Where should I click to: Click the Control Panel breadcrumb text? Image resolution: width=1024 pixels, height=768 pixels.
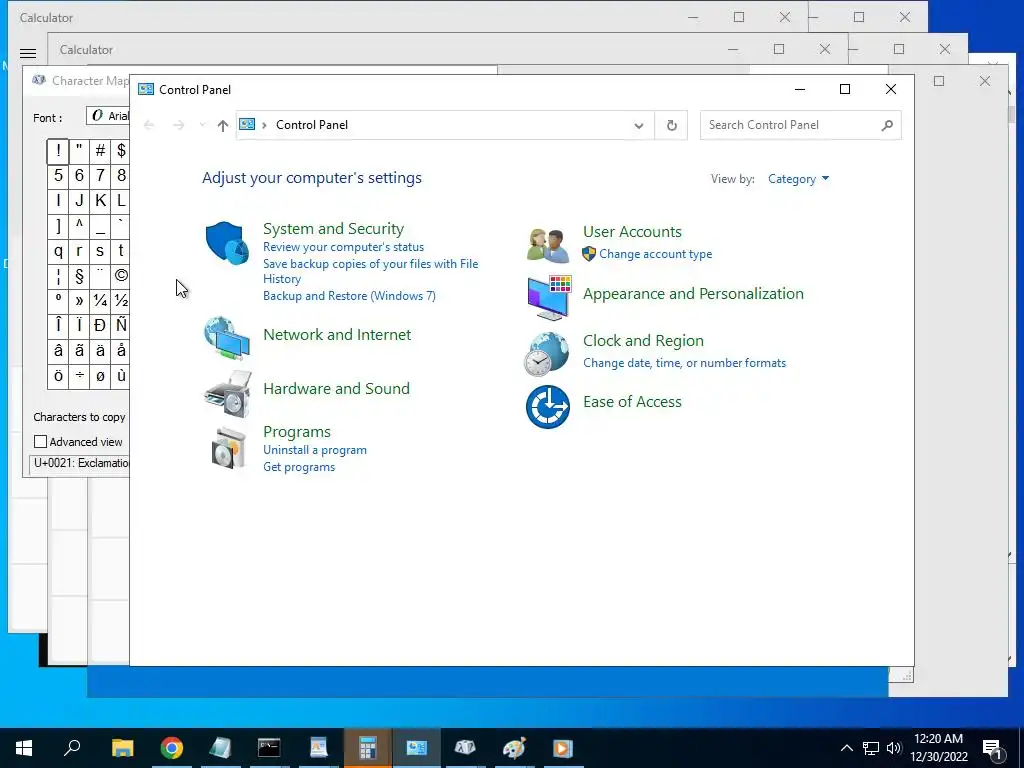312,125
